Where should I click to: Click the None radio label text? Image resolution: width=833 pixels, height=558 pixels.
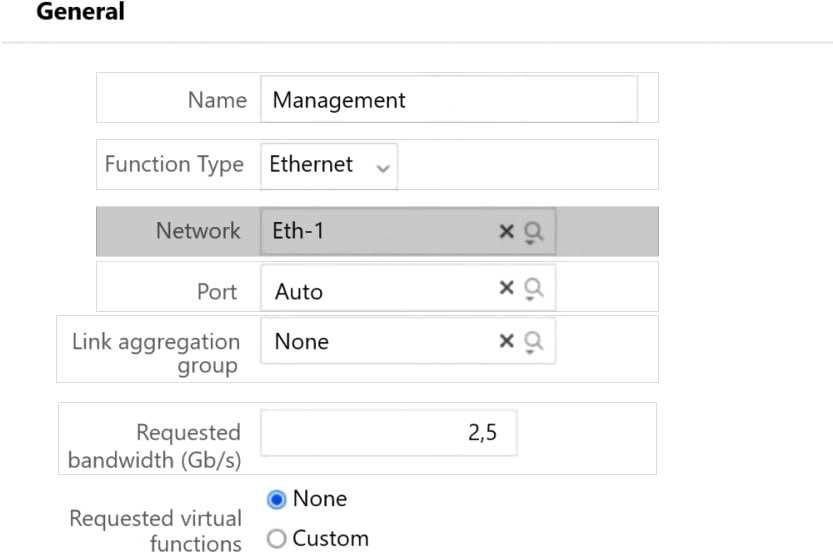click(x=320, y=498)
